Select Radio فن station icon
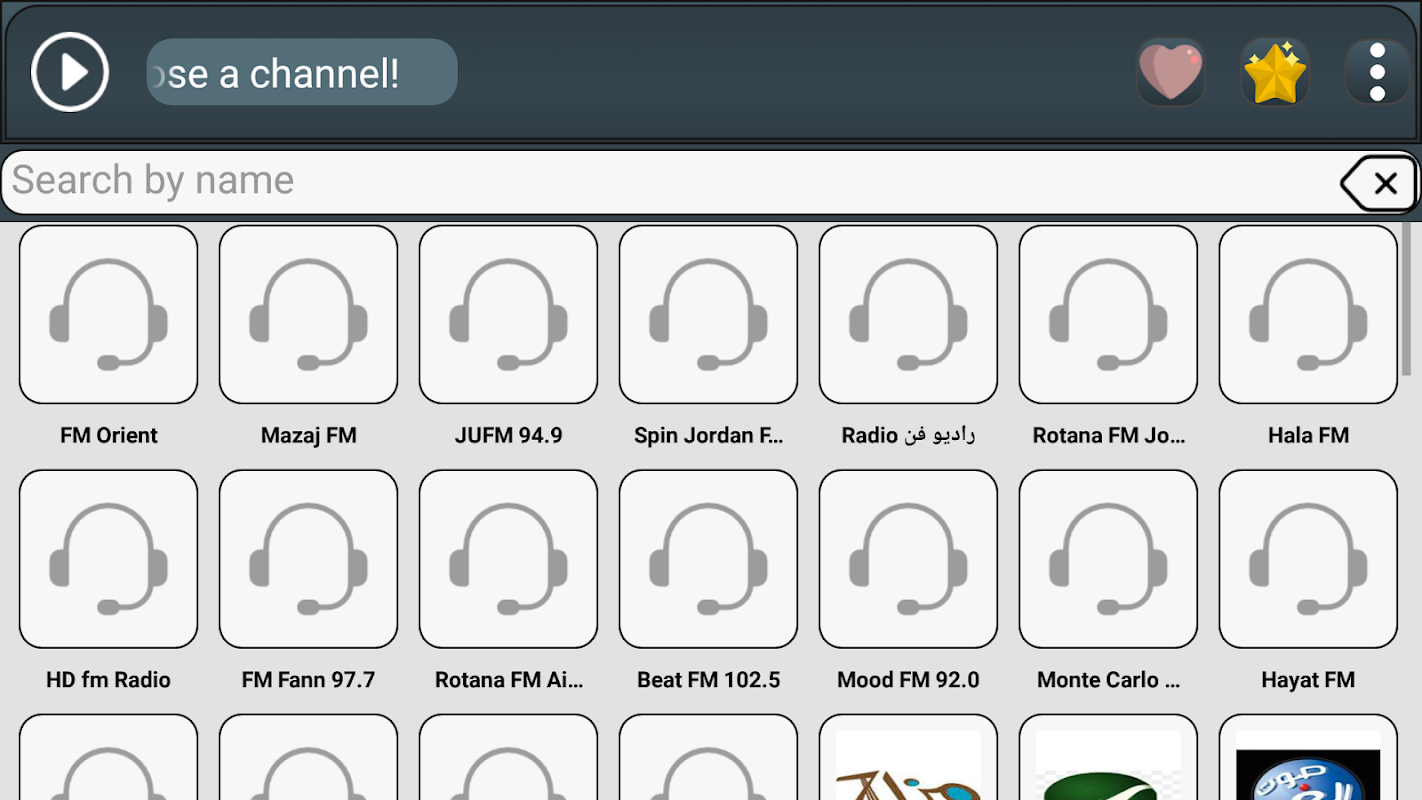 tap(908, 314)
